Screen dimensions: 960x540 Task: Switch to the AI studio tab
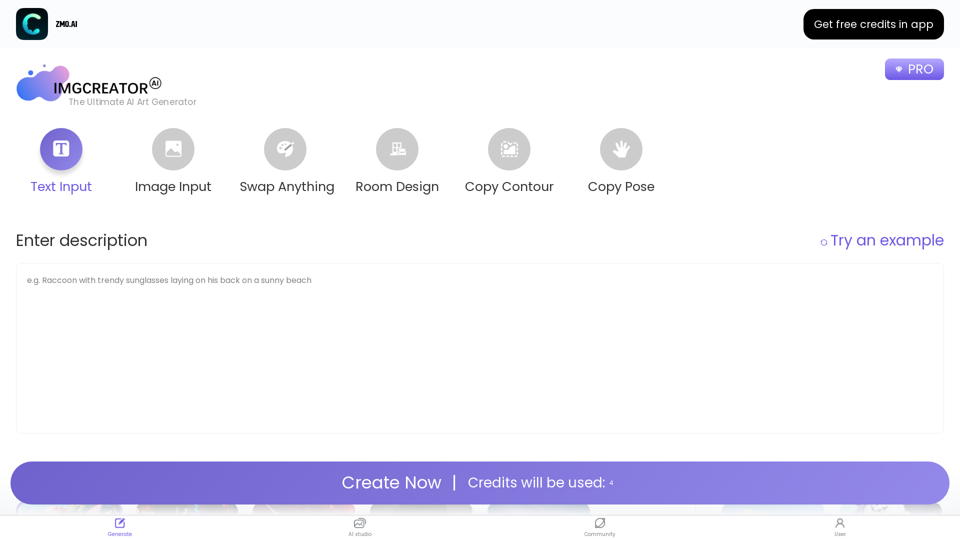click(360, 527)
